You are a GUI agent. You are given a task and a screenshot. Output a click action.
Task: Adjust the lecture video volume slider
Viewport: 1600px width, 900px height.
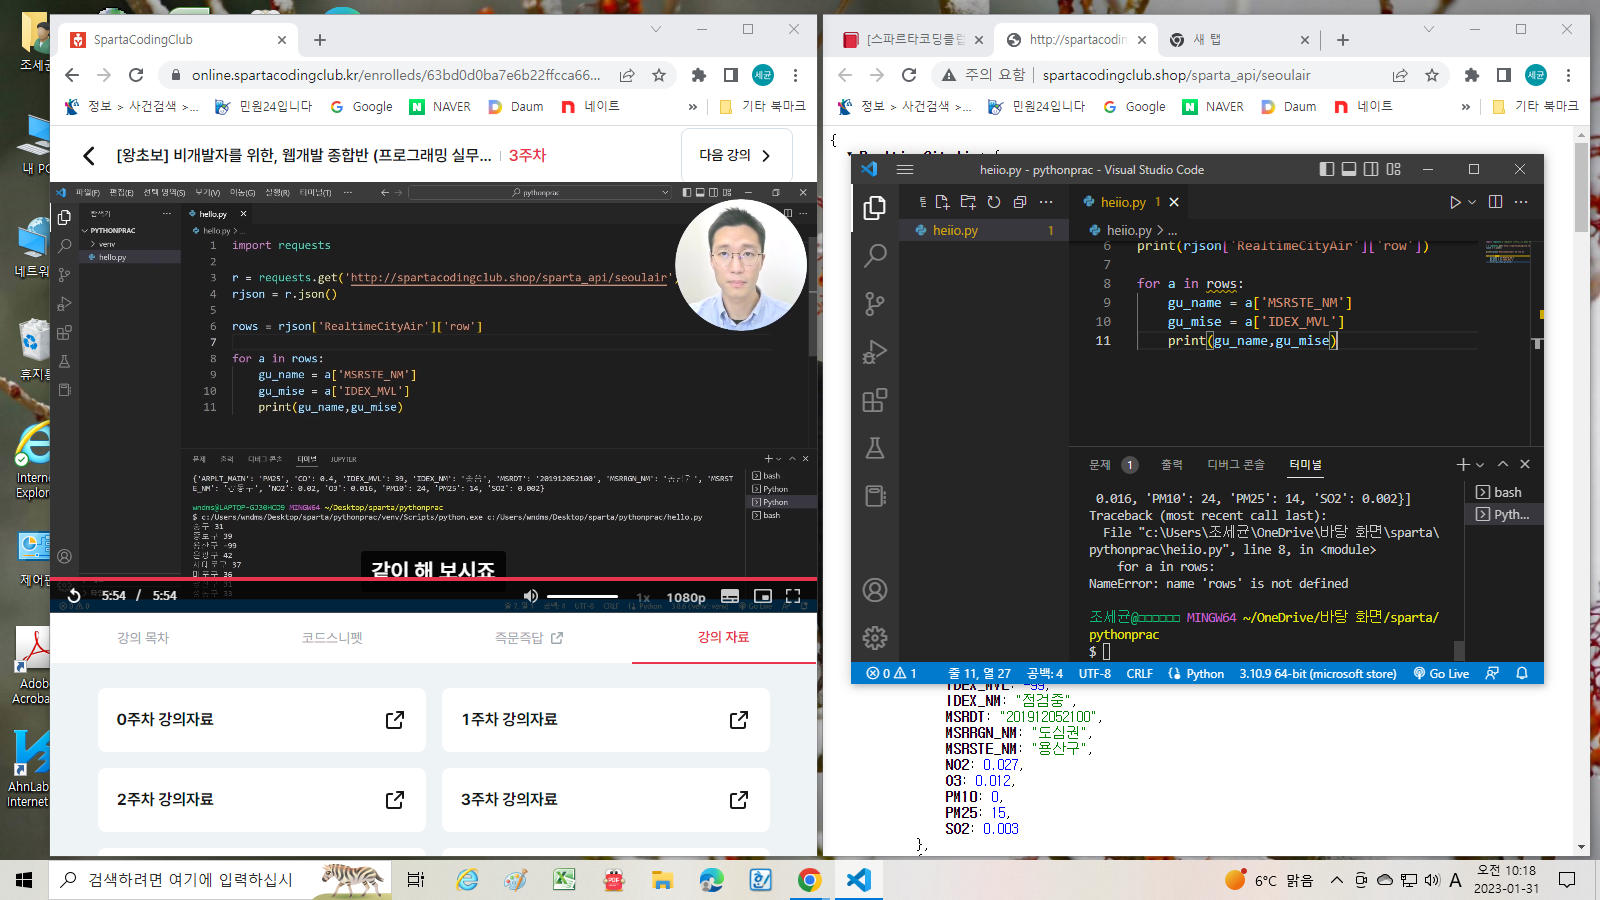[x=583, y=596]
